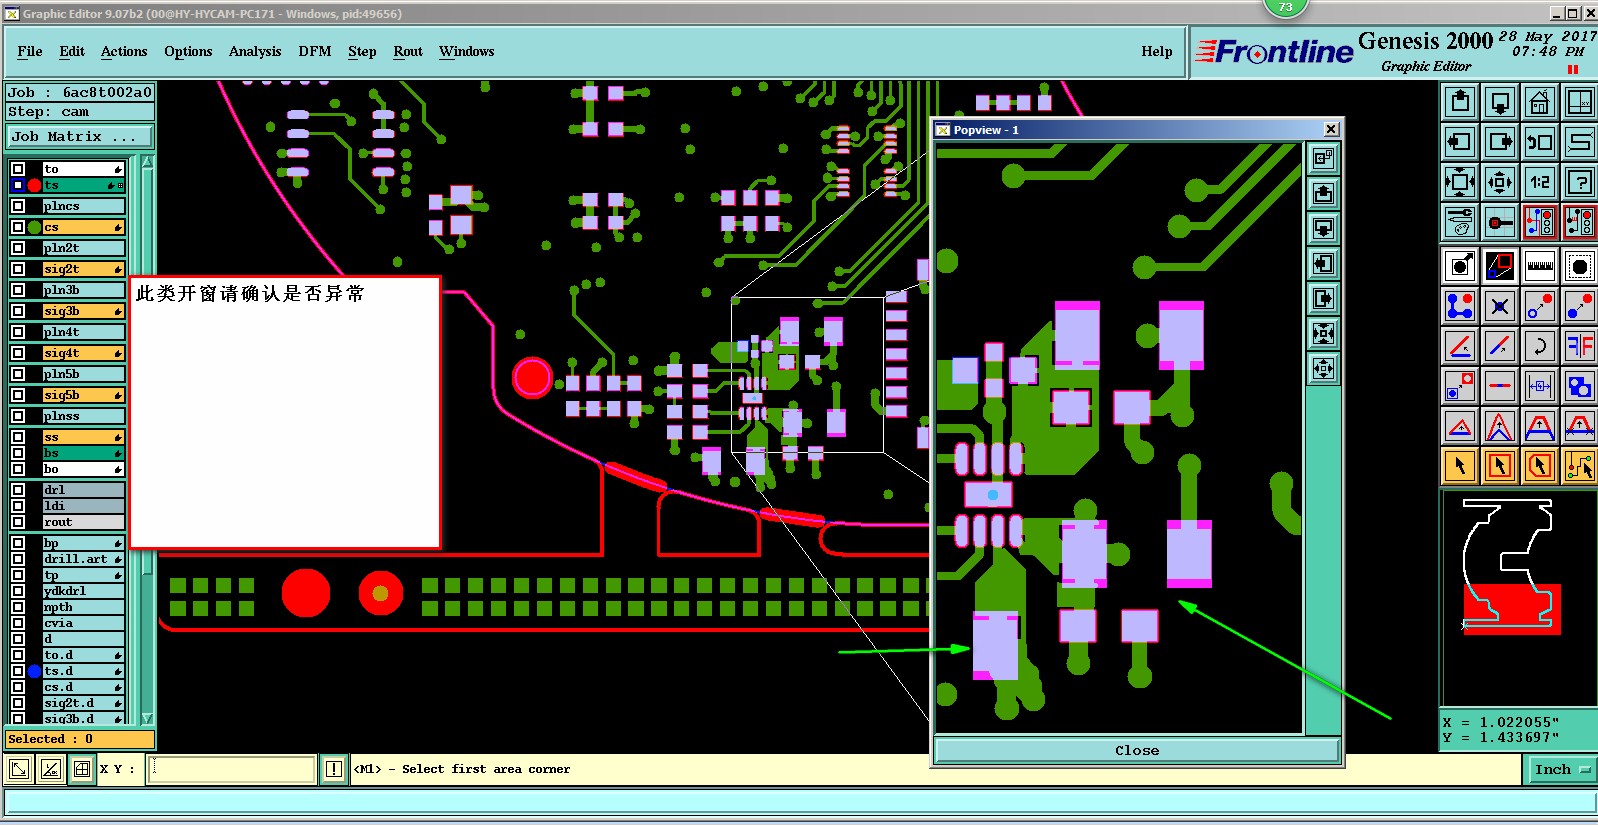Screen dimensions: 1598x826
Task: Click the Job Matrix button
Action: (80, 136)
